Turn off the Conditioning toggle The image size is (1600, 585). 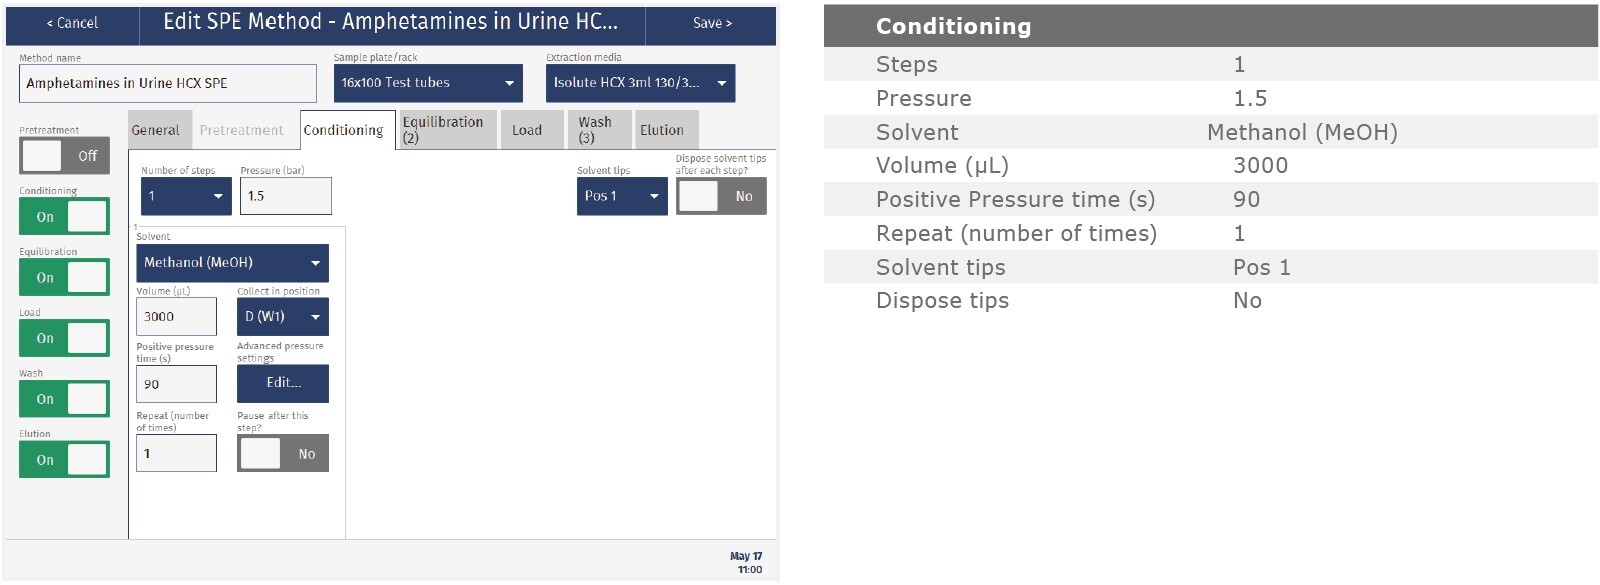pyautogui.click(x=64, y=217)
